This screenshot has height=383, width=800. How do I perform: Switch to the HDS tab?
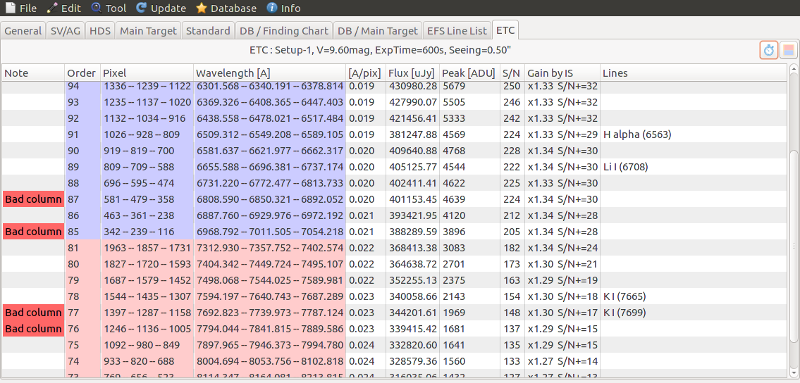99,31
